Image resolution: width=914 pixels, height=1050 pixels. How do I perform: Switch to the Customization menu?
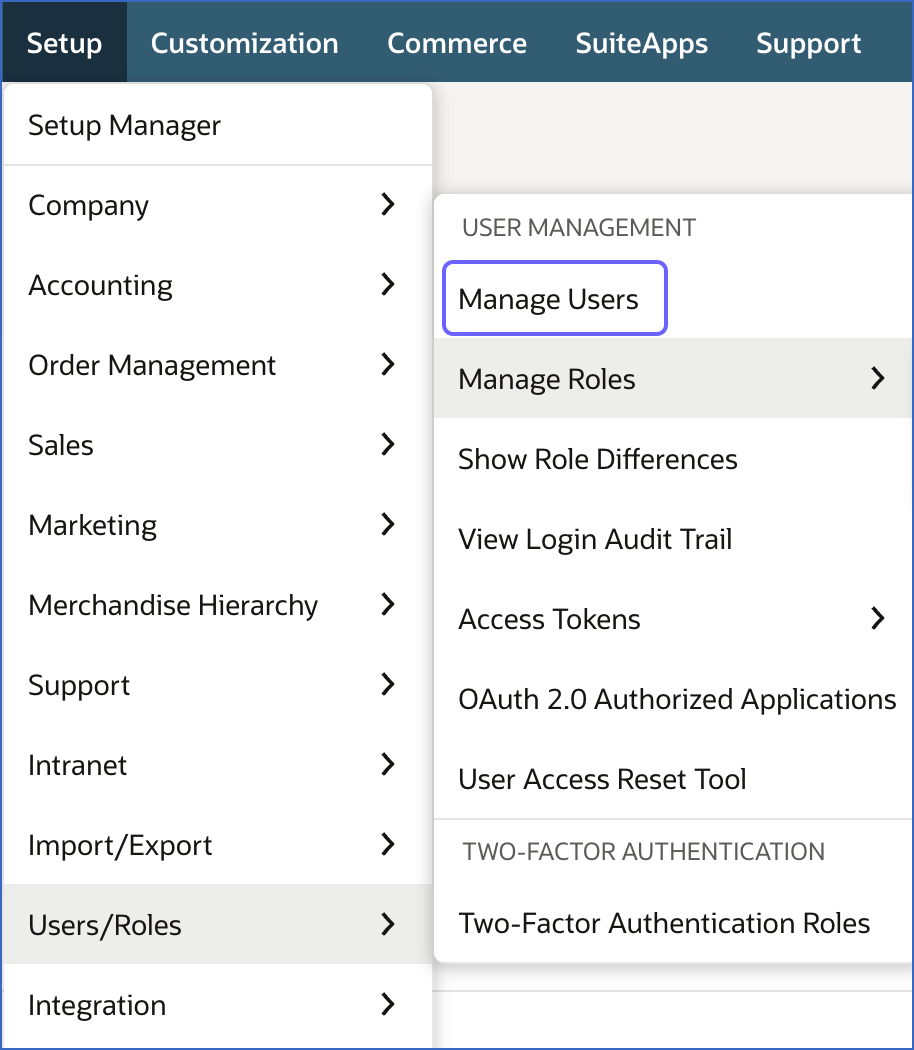[244, 42]
